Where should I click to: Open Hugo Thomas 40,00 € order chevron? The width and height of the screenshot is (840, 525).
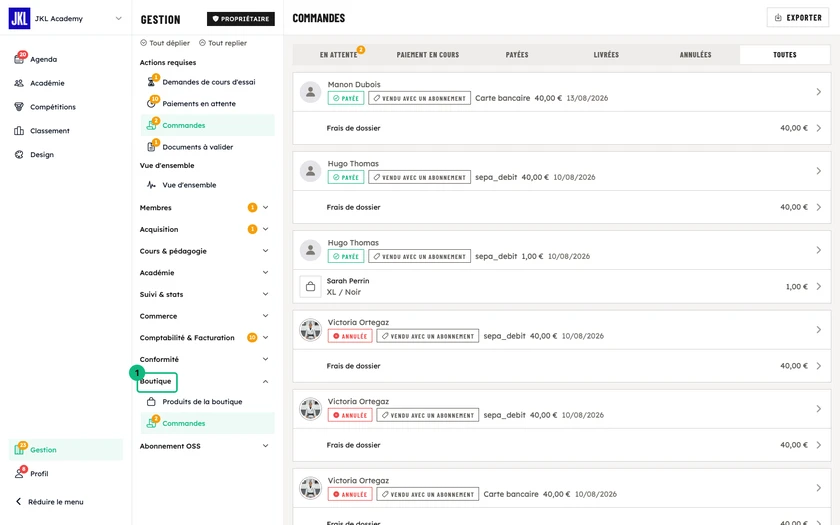[x=819, y=171]
